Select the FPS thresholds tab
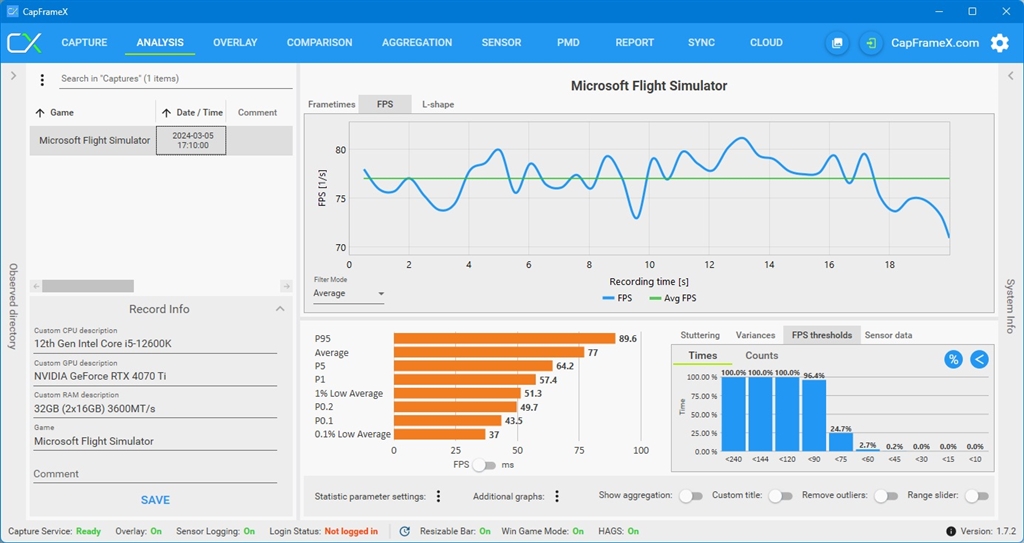Viewport: 1024px width, 543px height. click(822, 335)
